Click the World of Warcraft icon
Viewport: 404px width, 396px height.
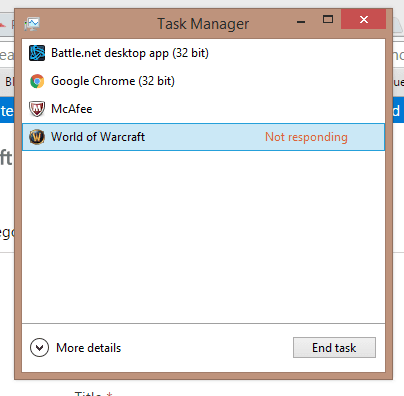pos(37,137)
